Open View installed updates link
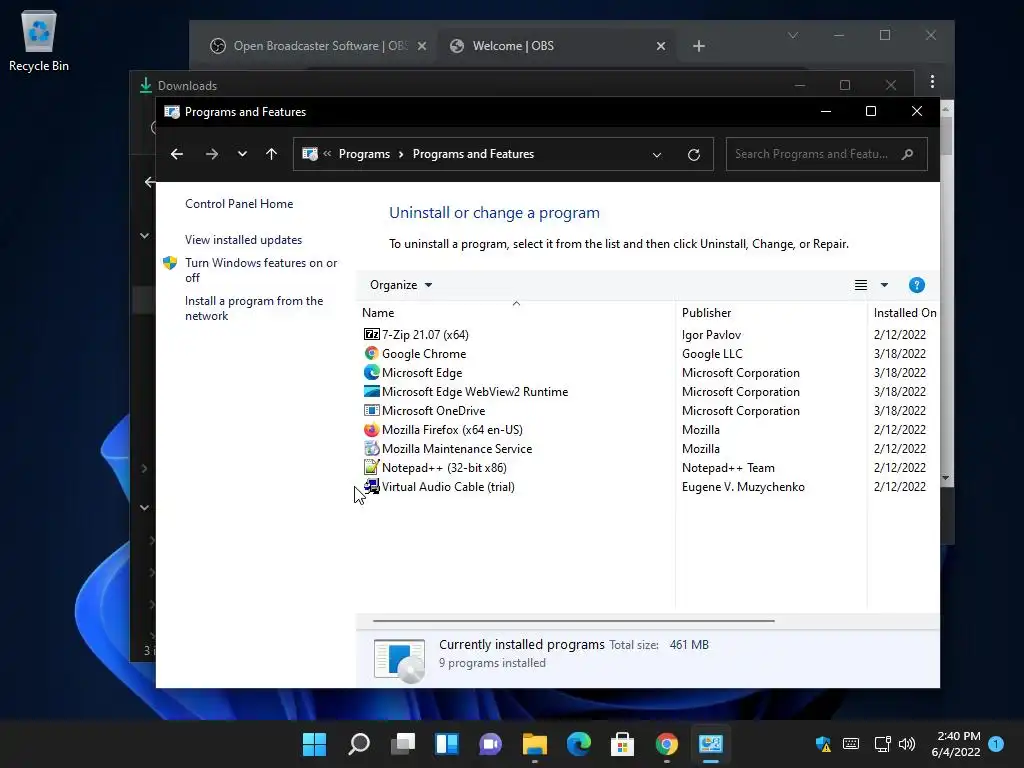This screenshot has width=1024, height=768. click(243, 240)
